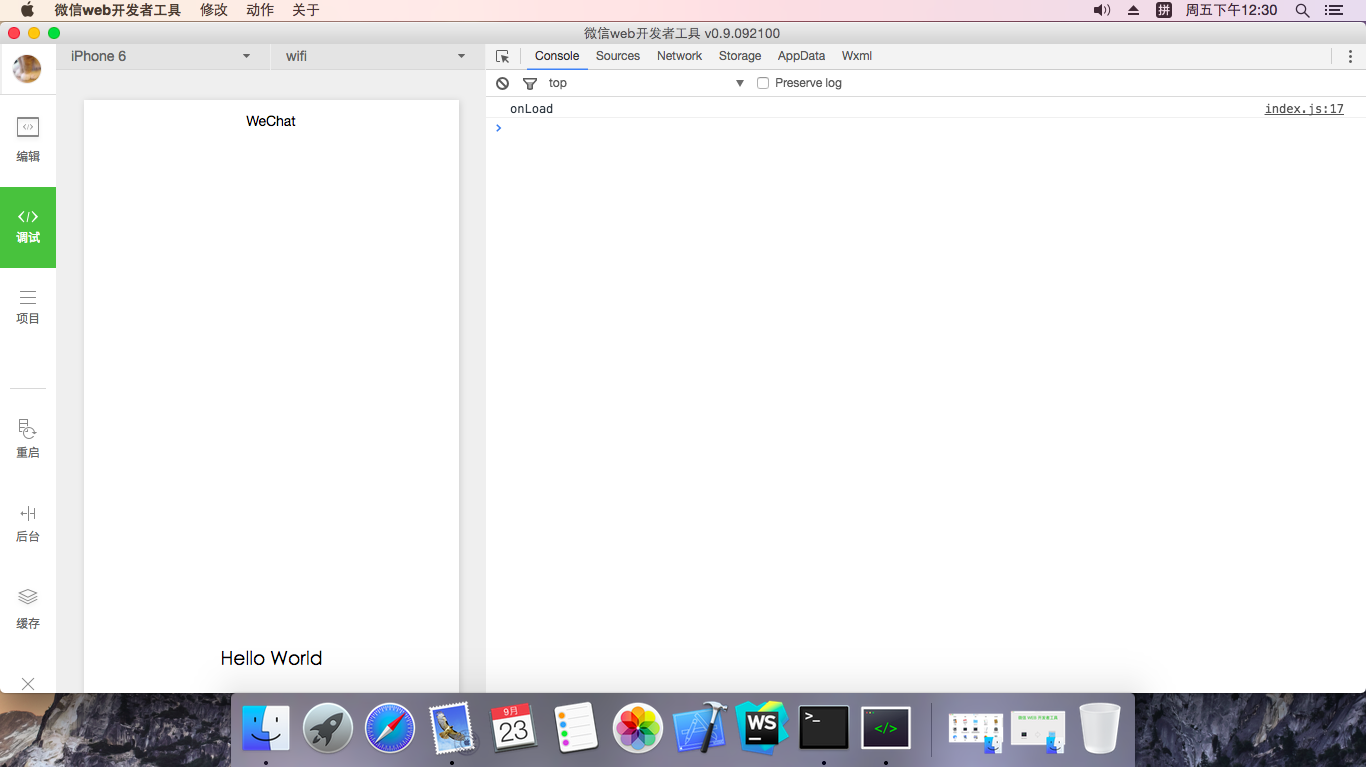Screen dimensions: 1366x767
Task: Open Calendar from the dock
Action: tap(514, 728)
